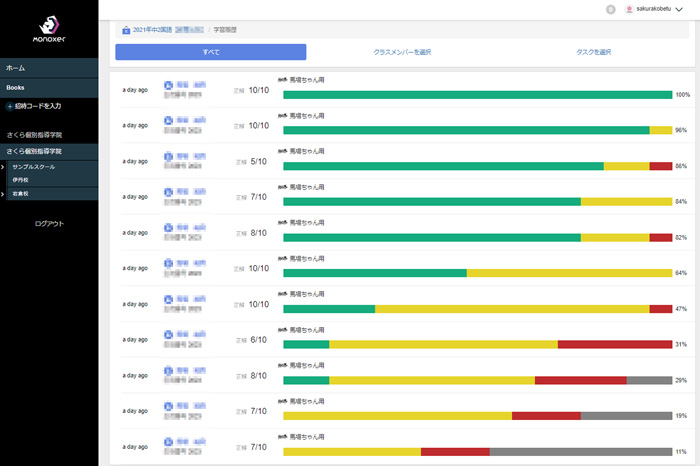Click student avatar icon in the 6/10 row
Viewport: 700px width, 466px height.
click(x=168, y=335)
